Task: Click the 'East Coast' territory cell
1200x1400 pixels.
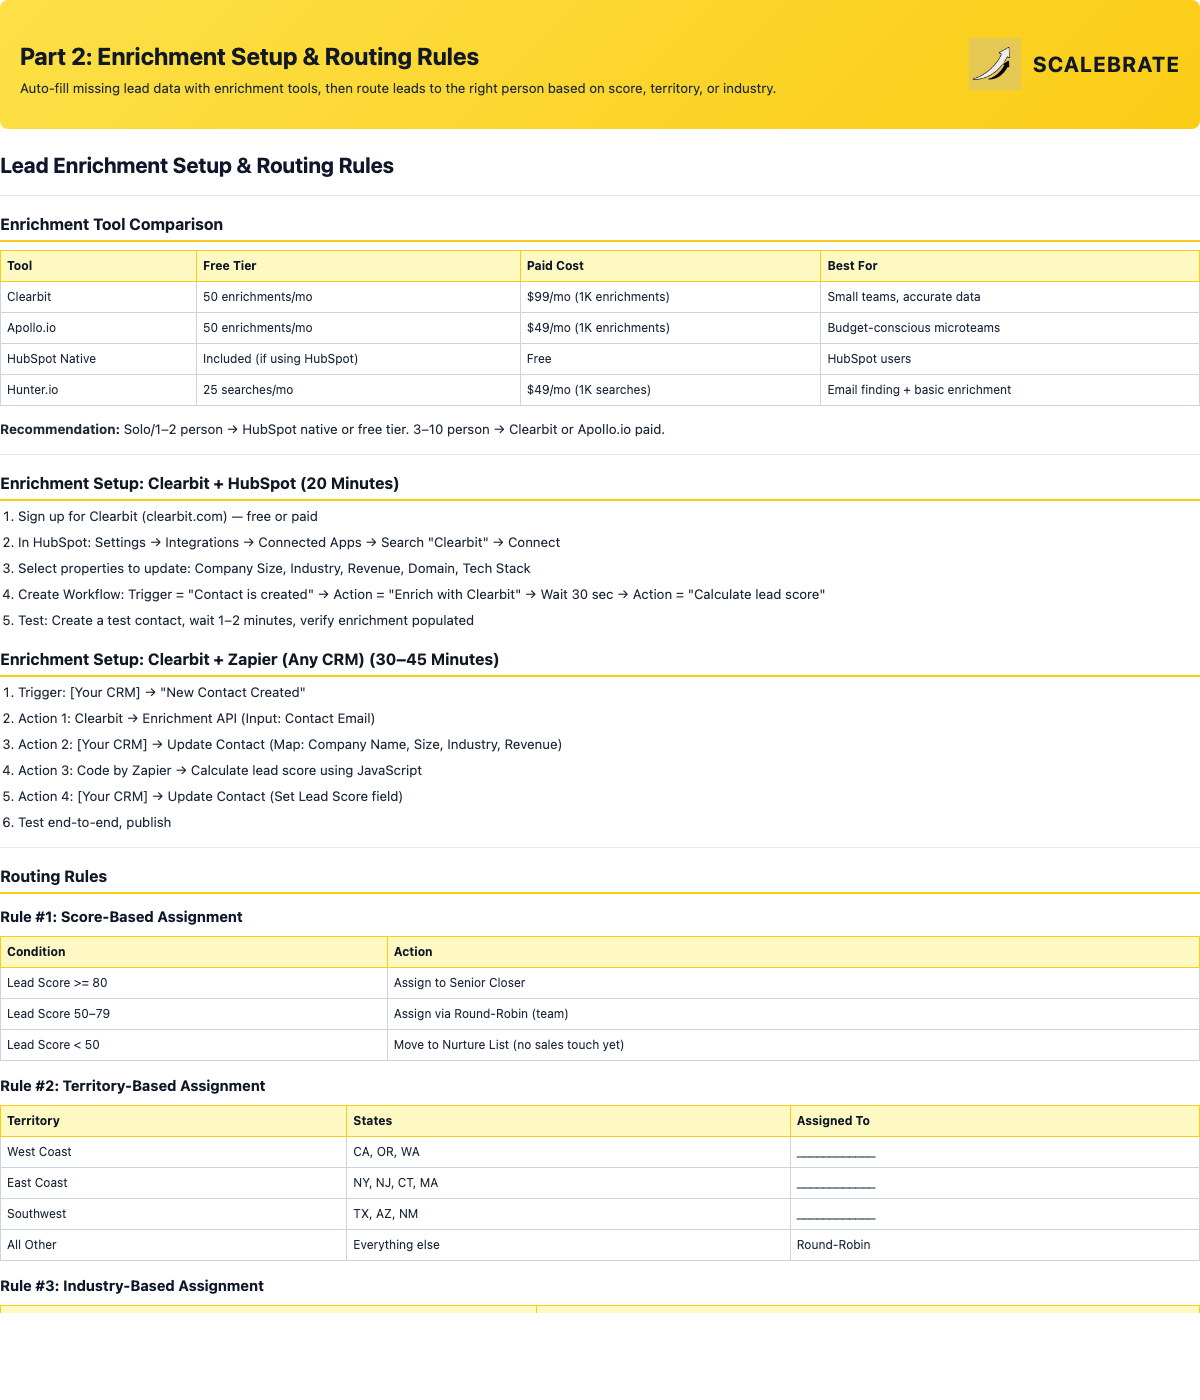Action: (174, 1183)
